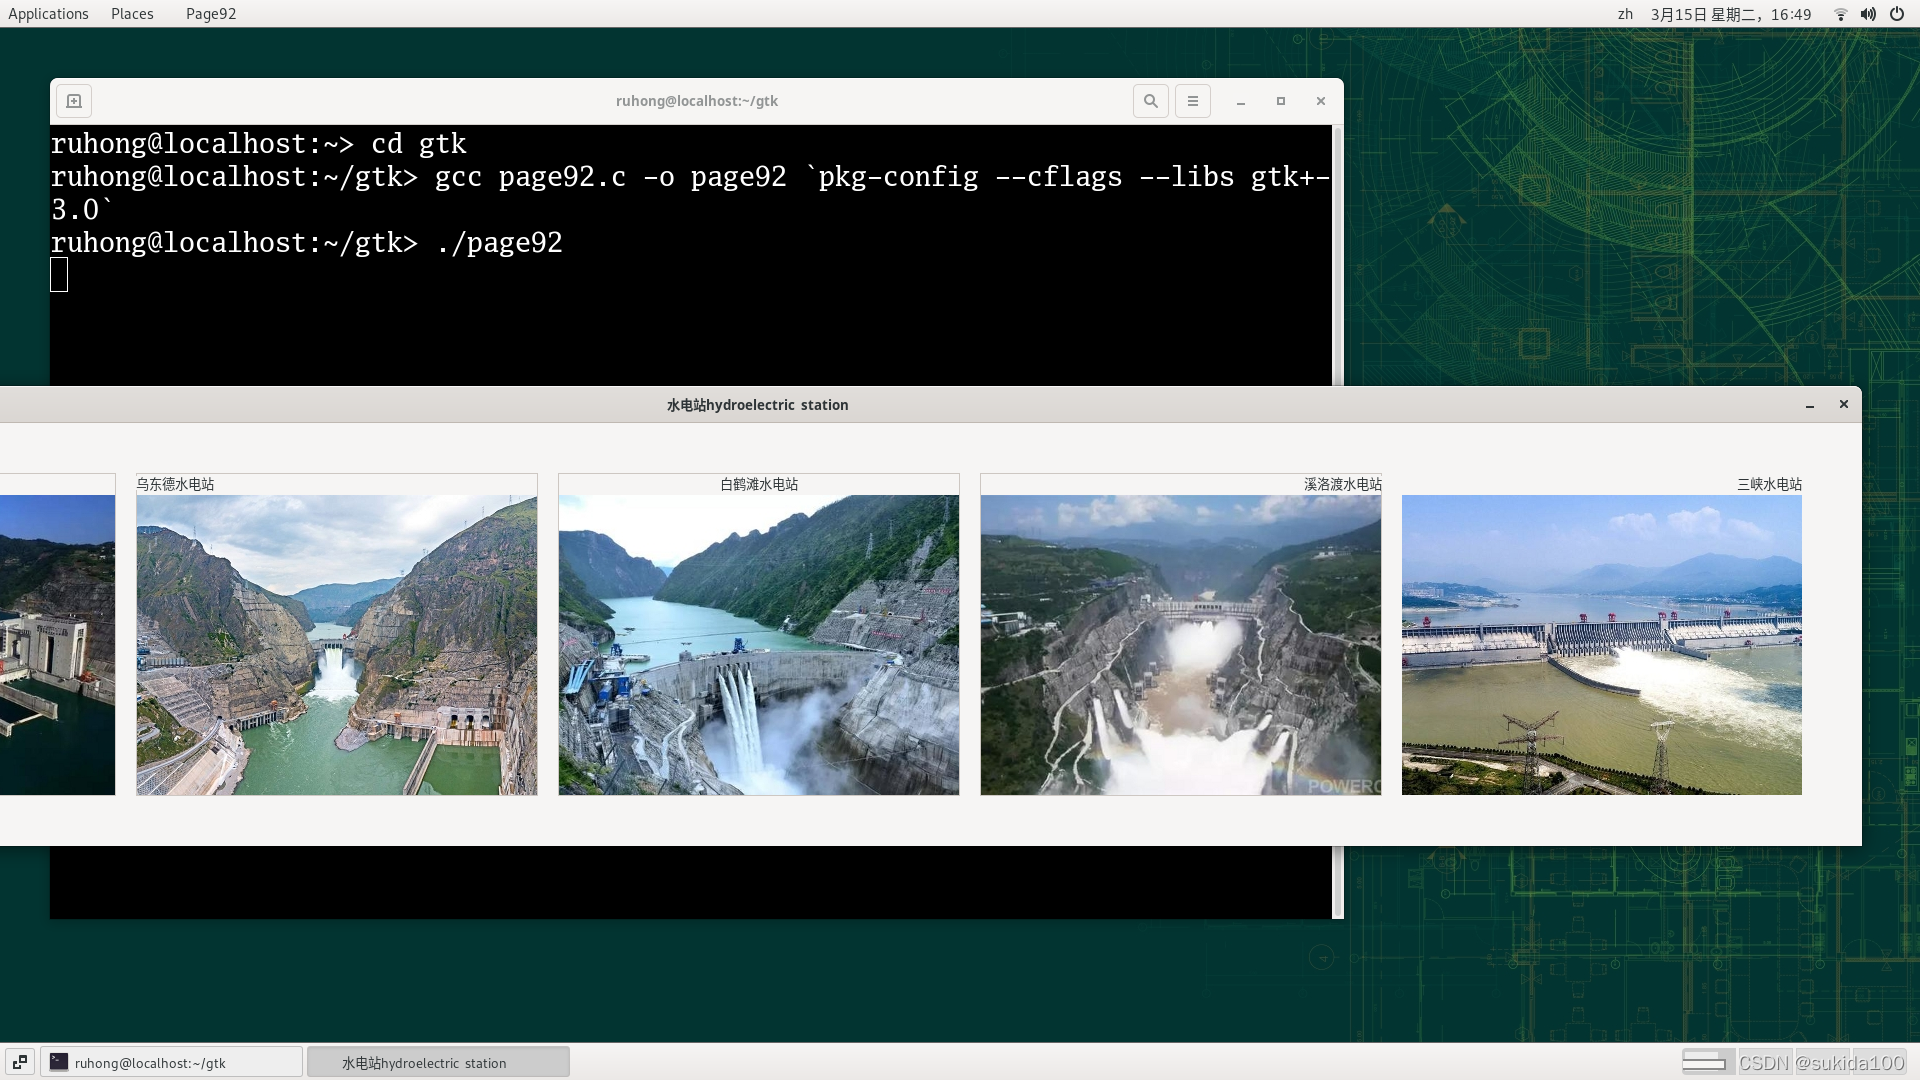Click the volume speaker icon
1920x1080 pixels.
1868,14
